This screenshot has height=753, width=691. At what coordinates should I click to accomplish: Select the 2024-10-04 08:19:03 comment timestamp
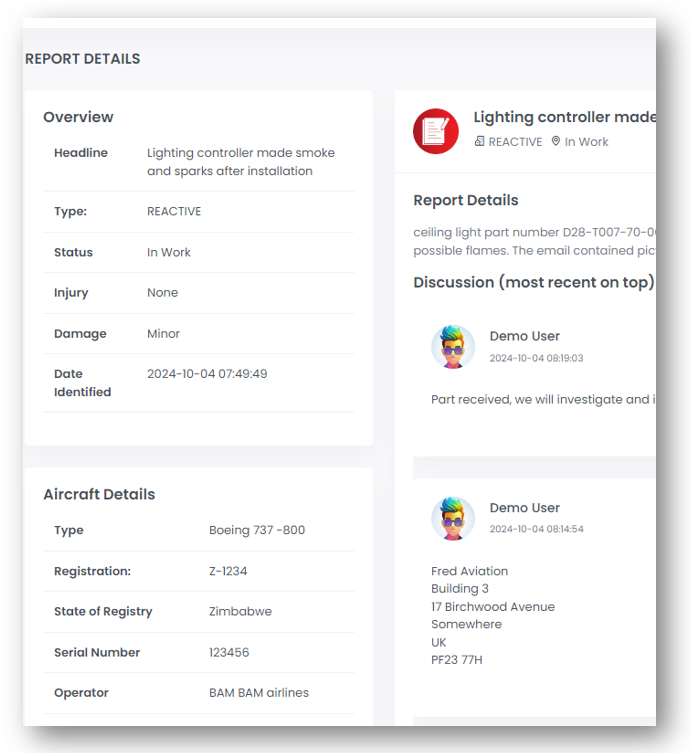point(536,358)
